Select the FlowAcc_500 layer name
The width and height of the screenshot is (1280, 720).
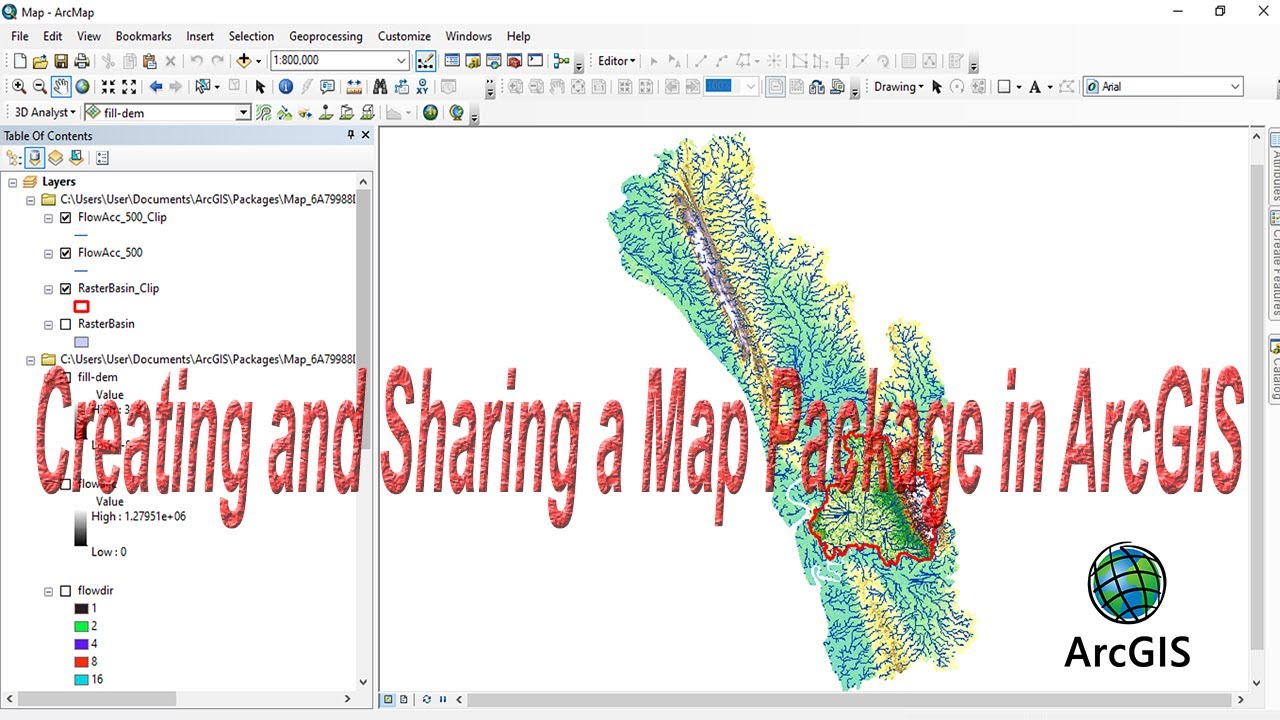pos(110,253)
